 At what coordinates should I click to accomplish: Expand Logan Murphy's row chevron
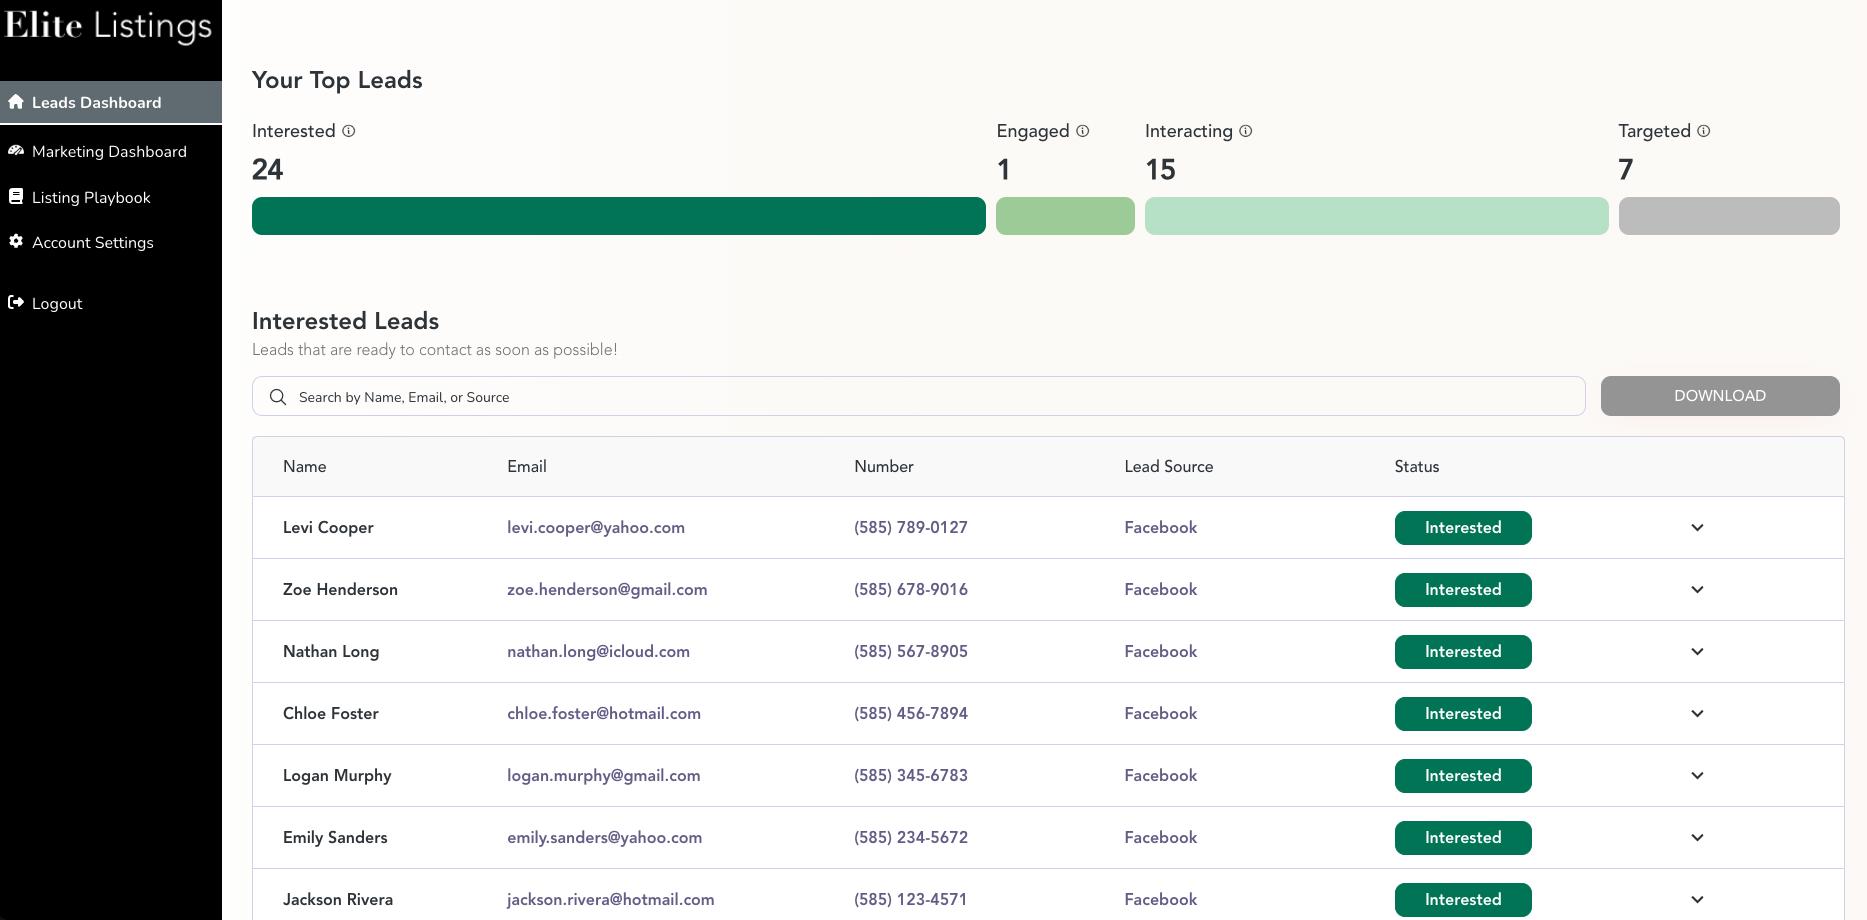(x=1697, y=776)
